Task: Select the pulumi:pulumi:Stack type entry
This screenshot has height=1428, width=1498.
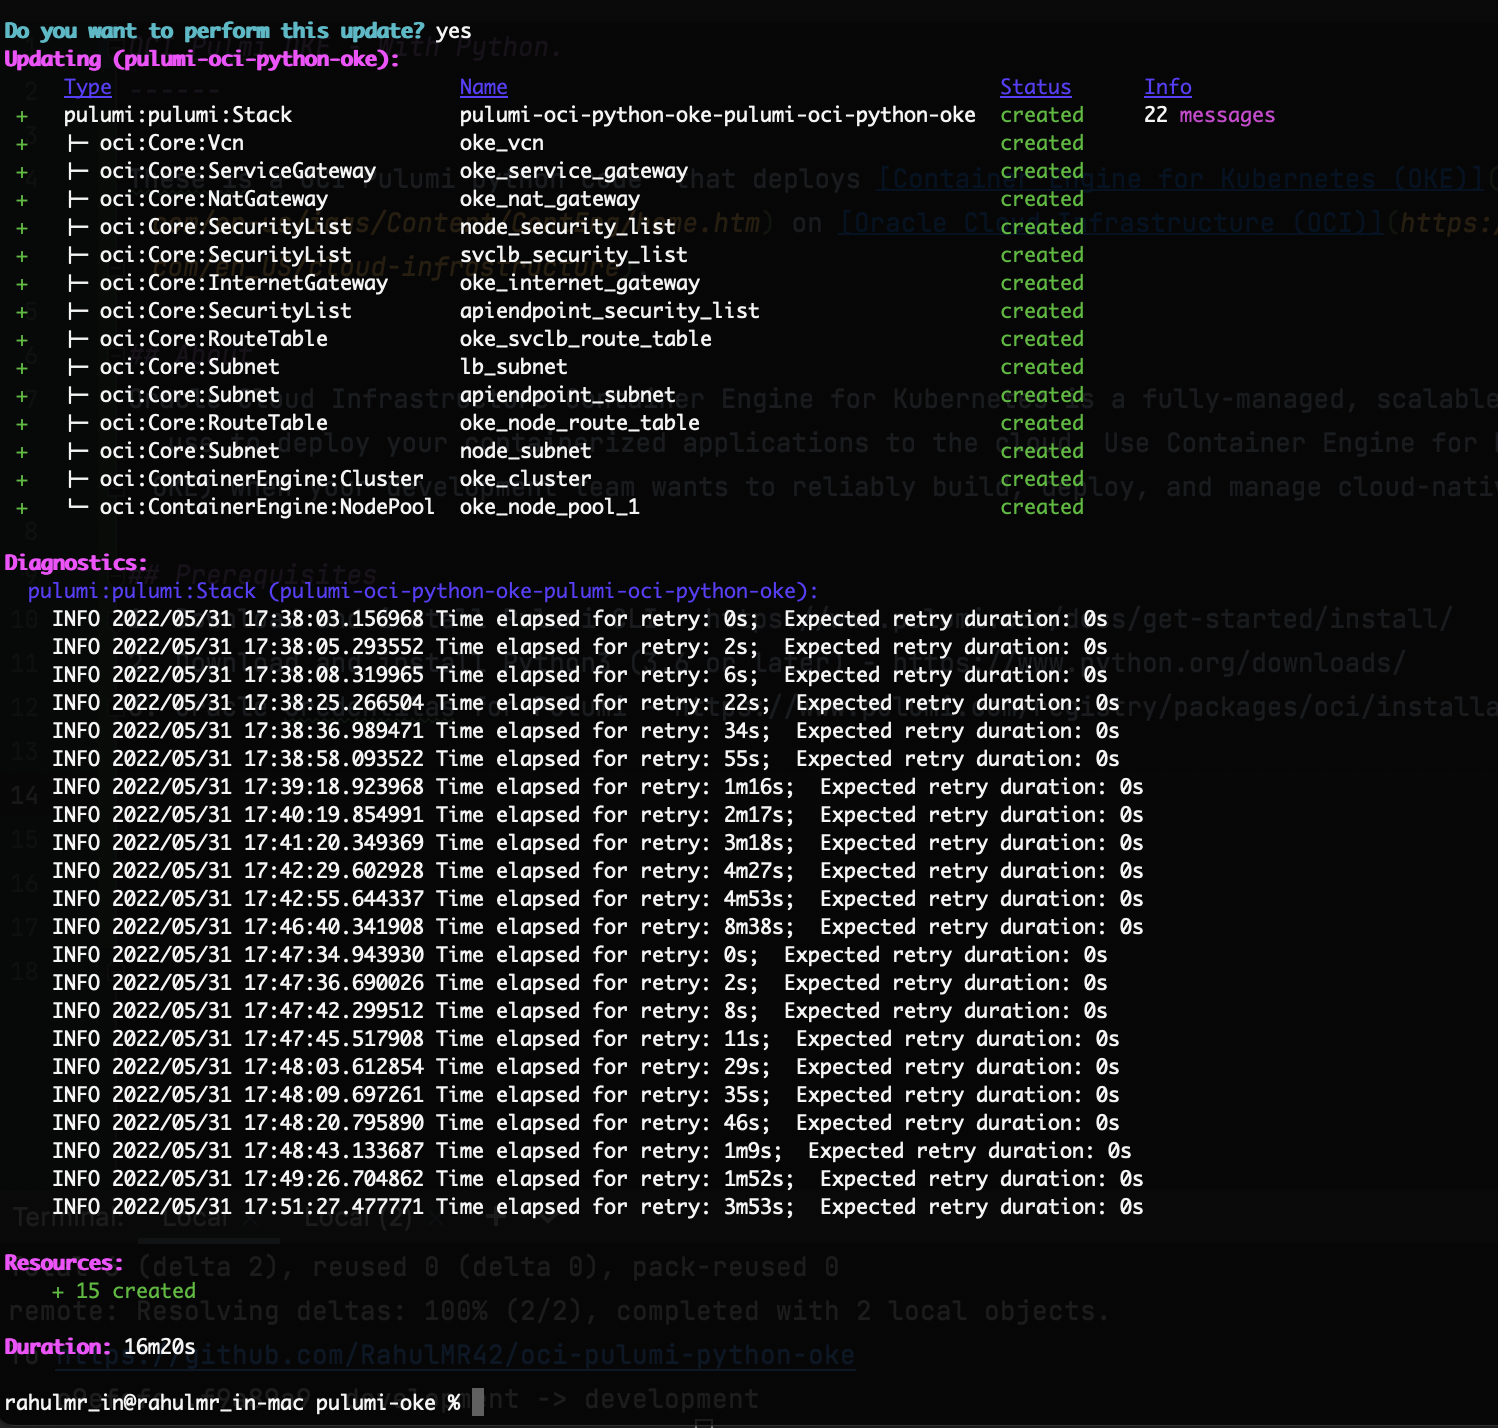Action: pos(178,115)
